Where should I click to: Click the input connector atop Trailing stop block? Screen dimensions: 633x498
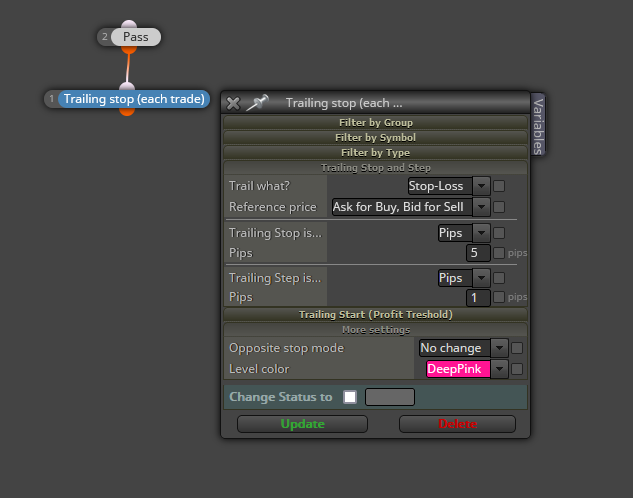tap(127, 86)
